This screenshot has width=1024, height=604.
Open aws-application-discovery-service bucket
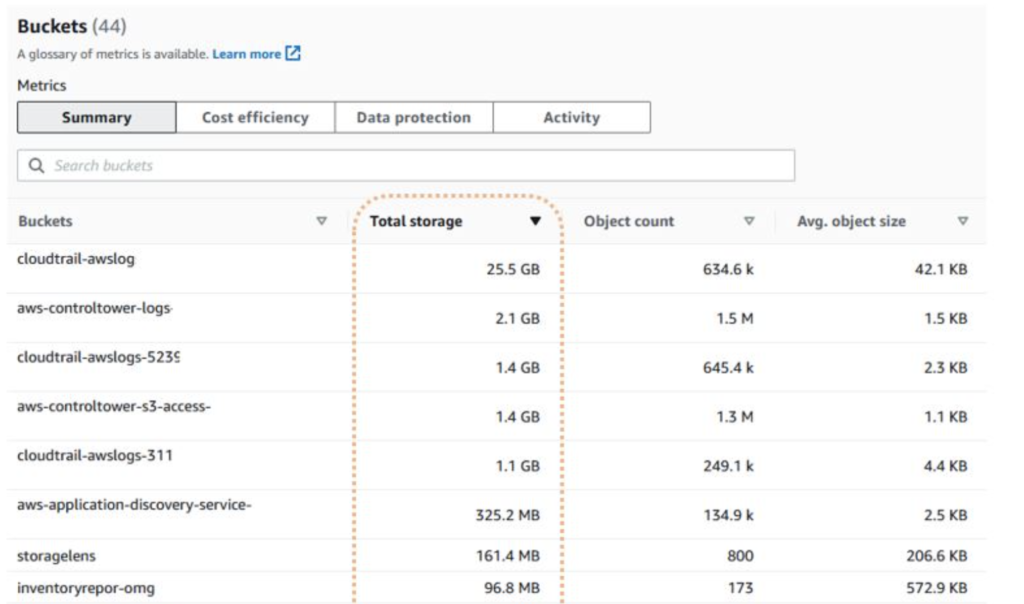[x=134, y=505]
